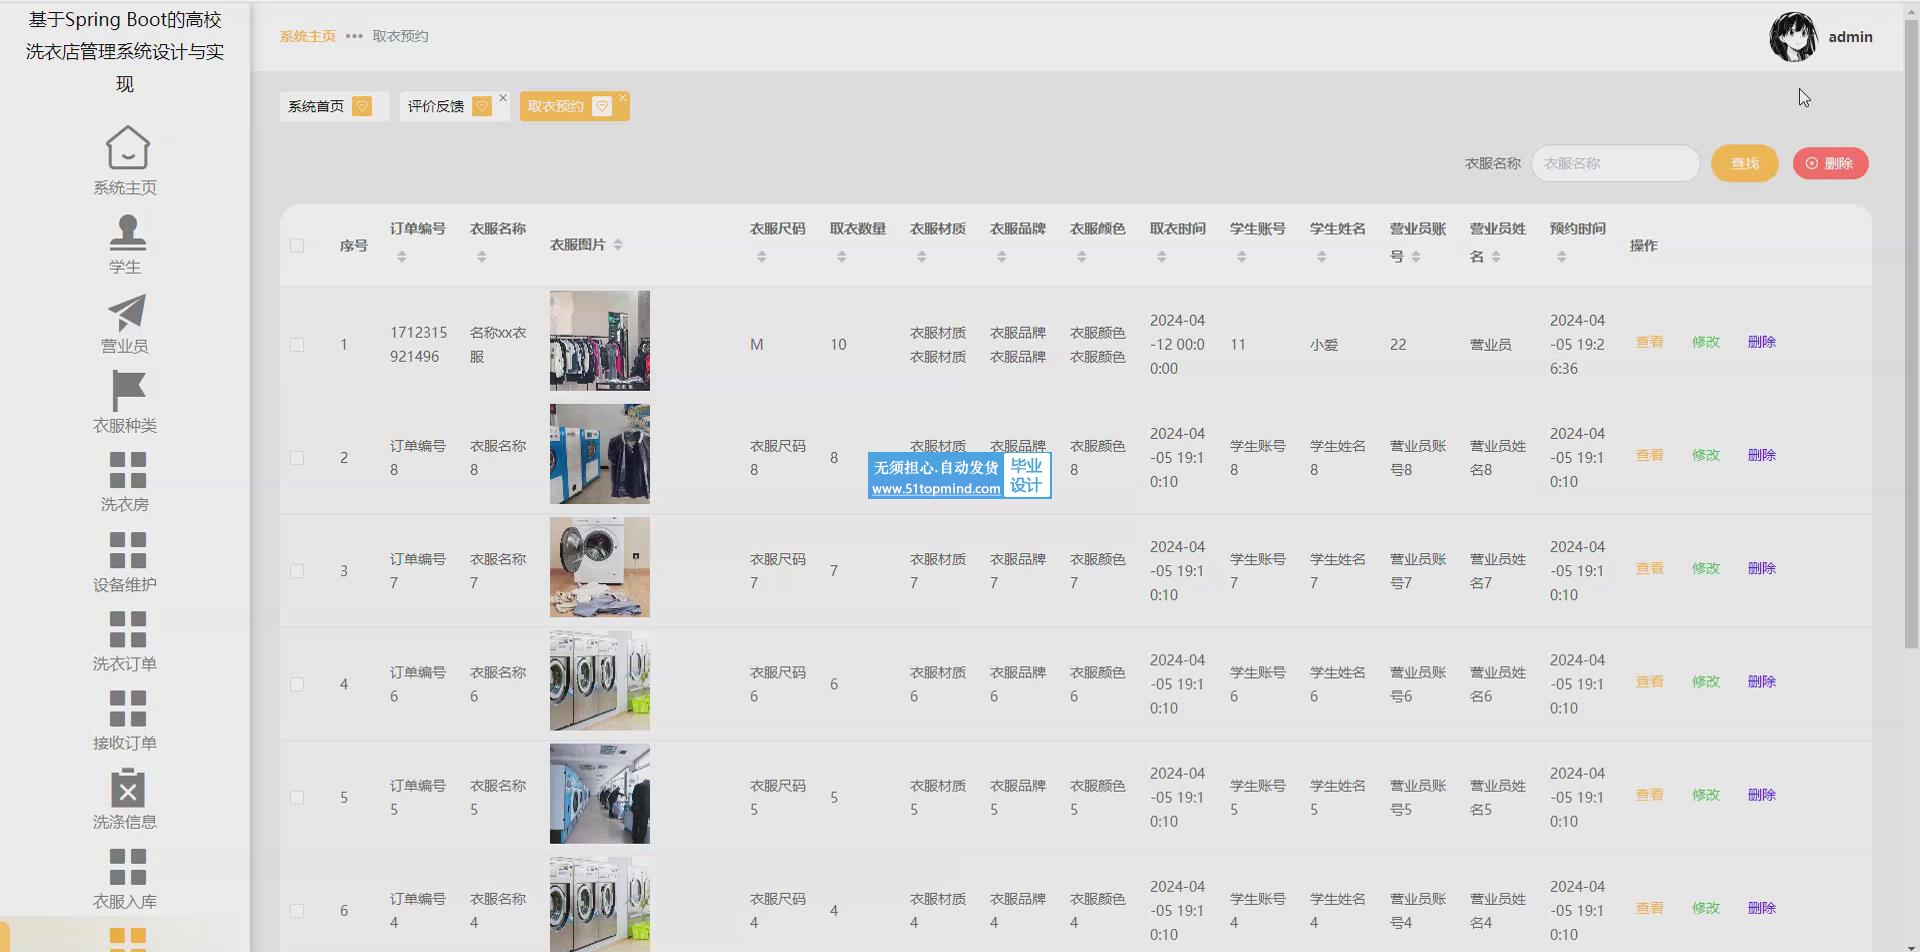Click heart icon on 系统首页 tab
The height and width of the screenshot is (952, 1920).
pos(362,106)
